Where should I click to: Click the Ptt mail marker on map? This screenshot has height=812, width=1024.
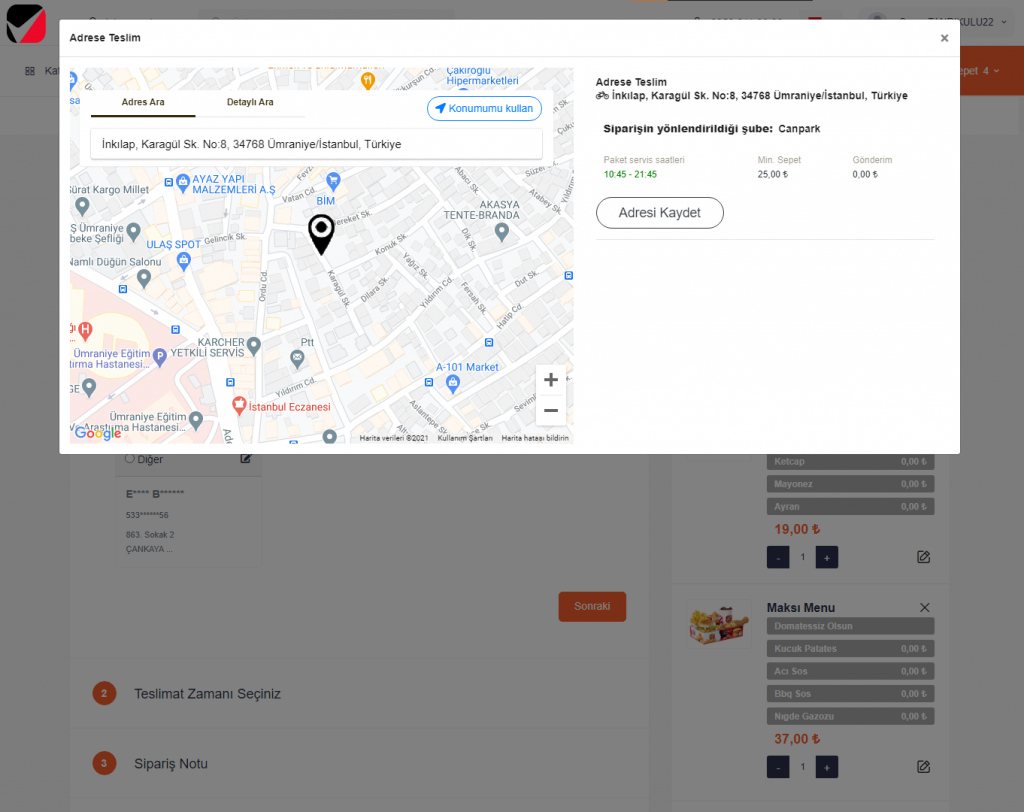tap(298, 357)
